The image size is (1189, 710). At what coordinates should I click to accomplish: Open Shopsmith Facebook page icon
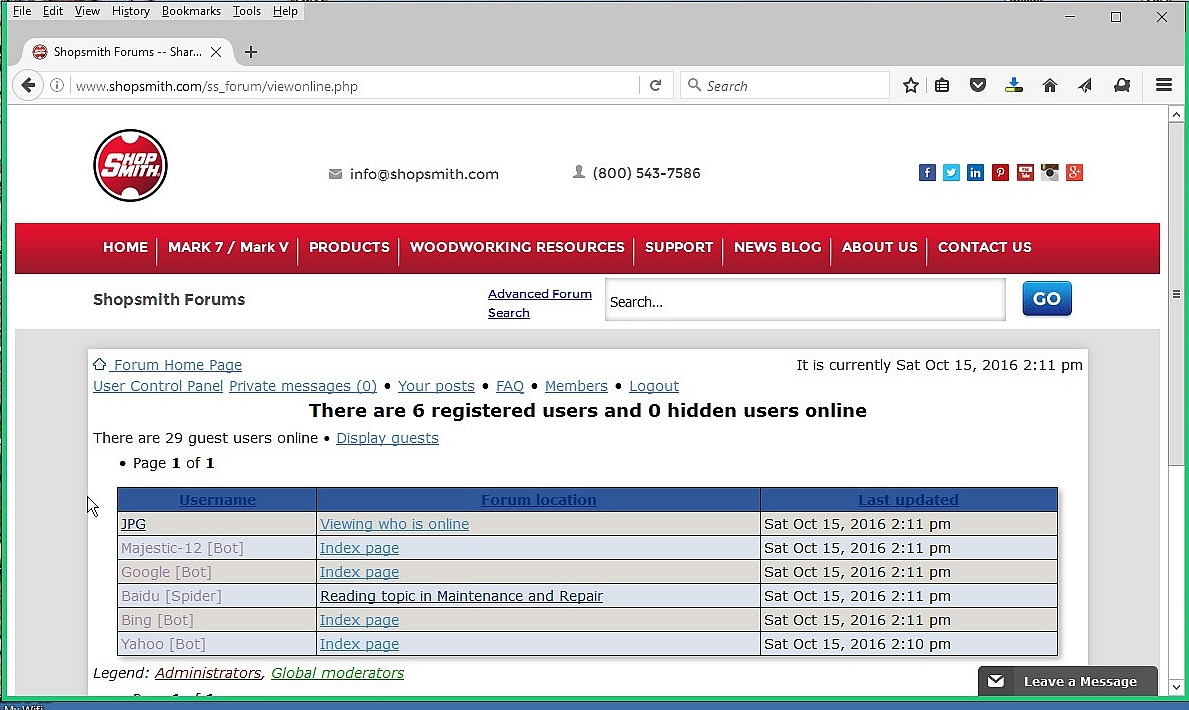(927, 172)
